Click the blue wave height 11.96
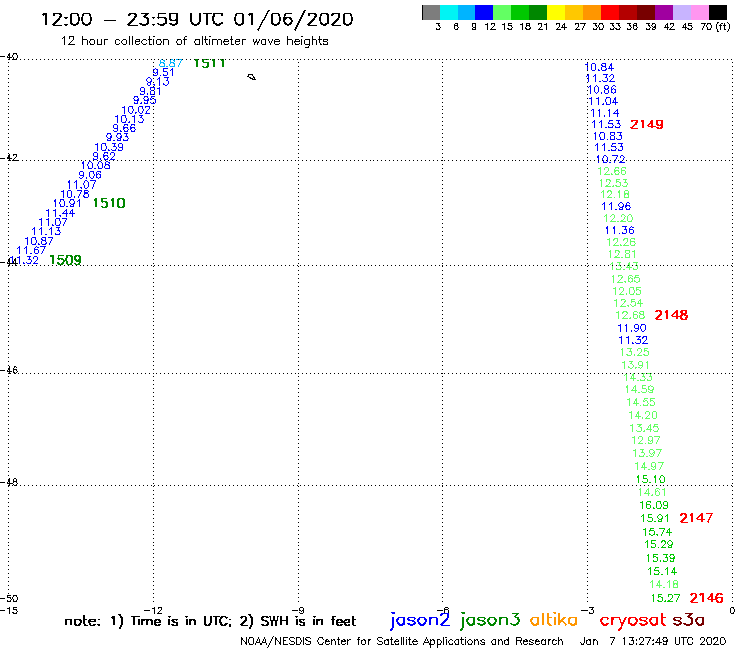This screenshot has width=740, height=650. pos(616,206)
